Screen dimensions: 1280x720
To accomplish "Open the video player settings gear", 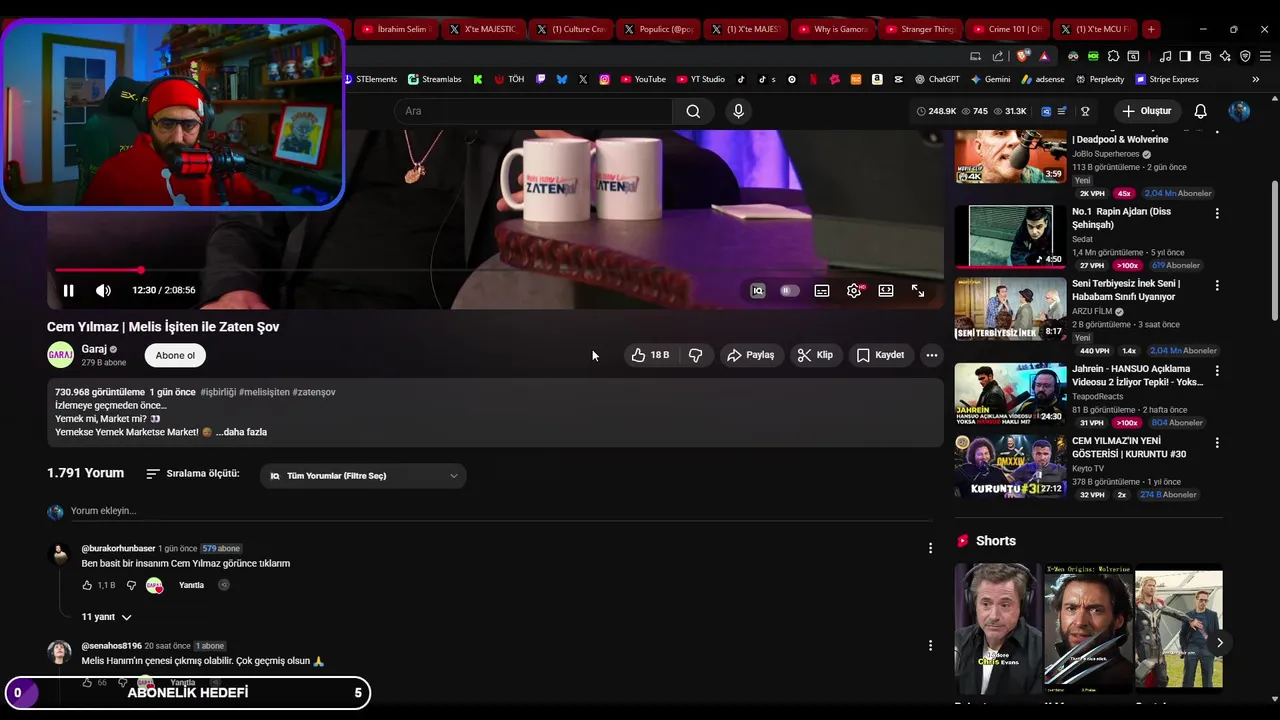I will click(x=854, y=291).
